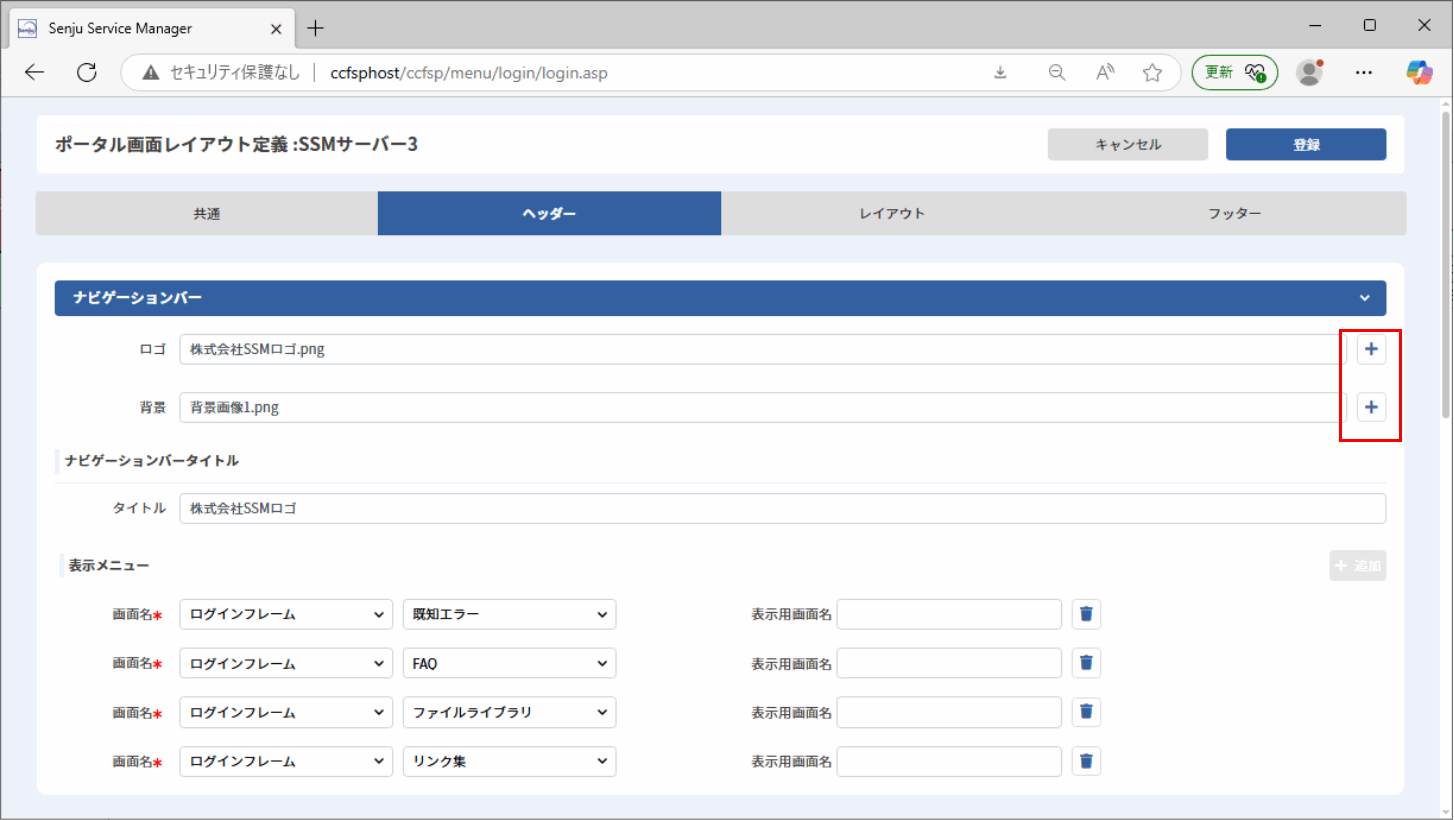Click the read aloud icon in address bar

click(1105, 72)
